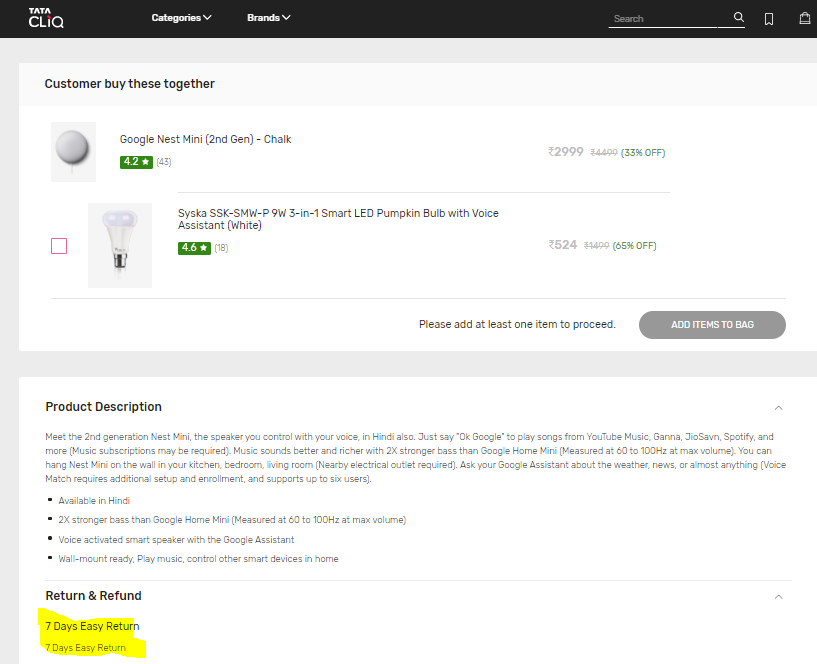The image size is (817, 664).
Task: Click 'Voice activated smart speaker' bullet text
Action: 176,540
